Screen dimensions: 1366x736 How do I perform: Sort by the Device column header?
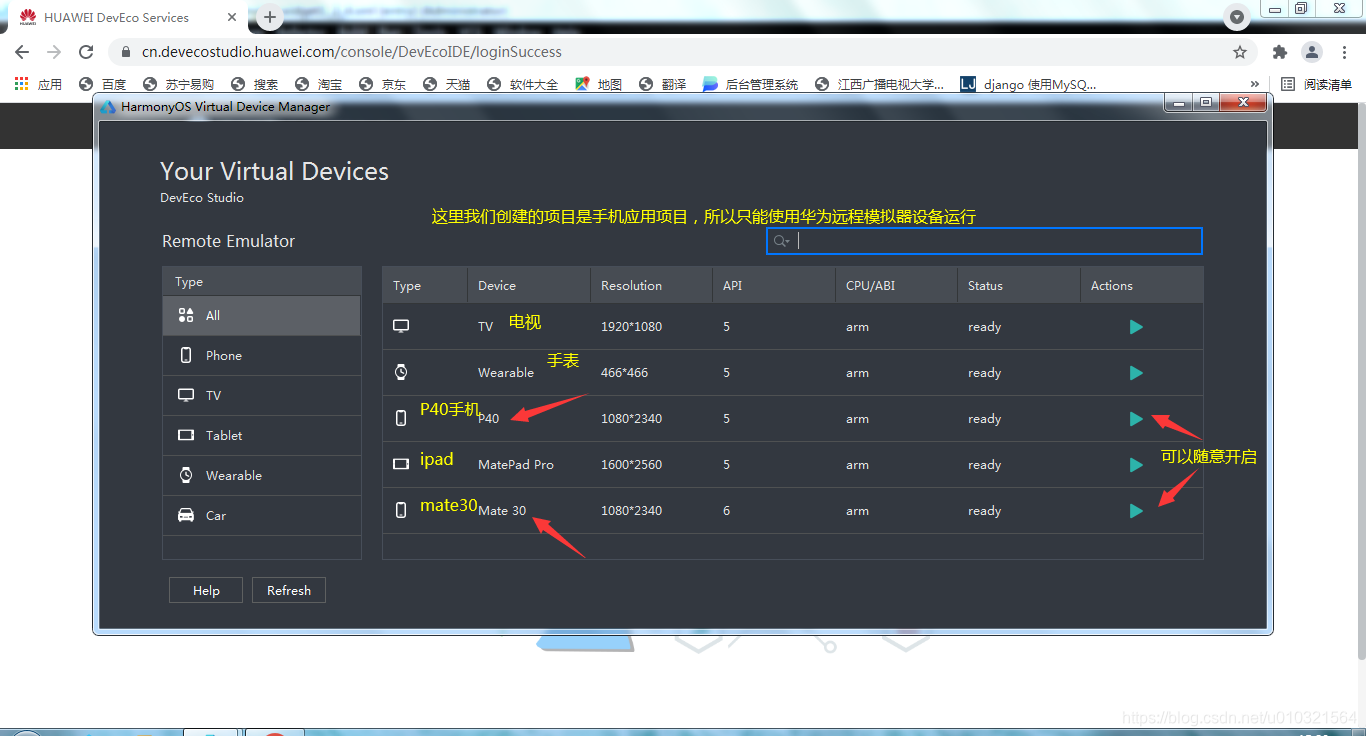[529, 285]
